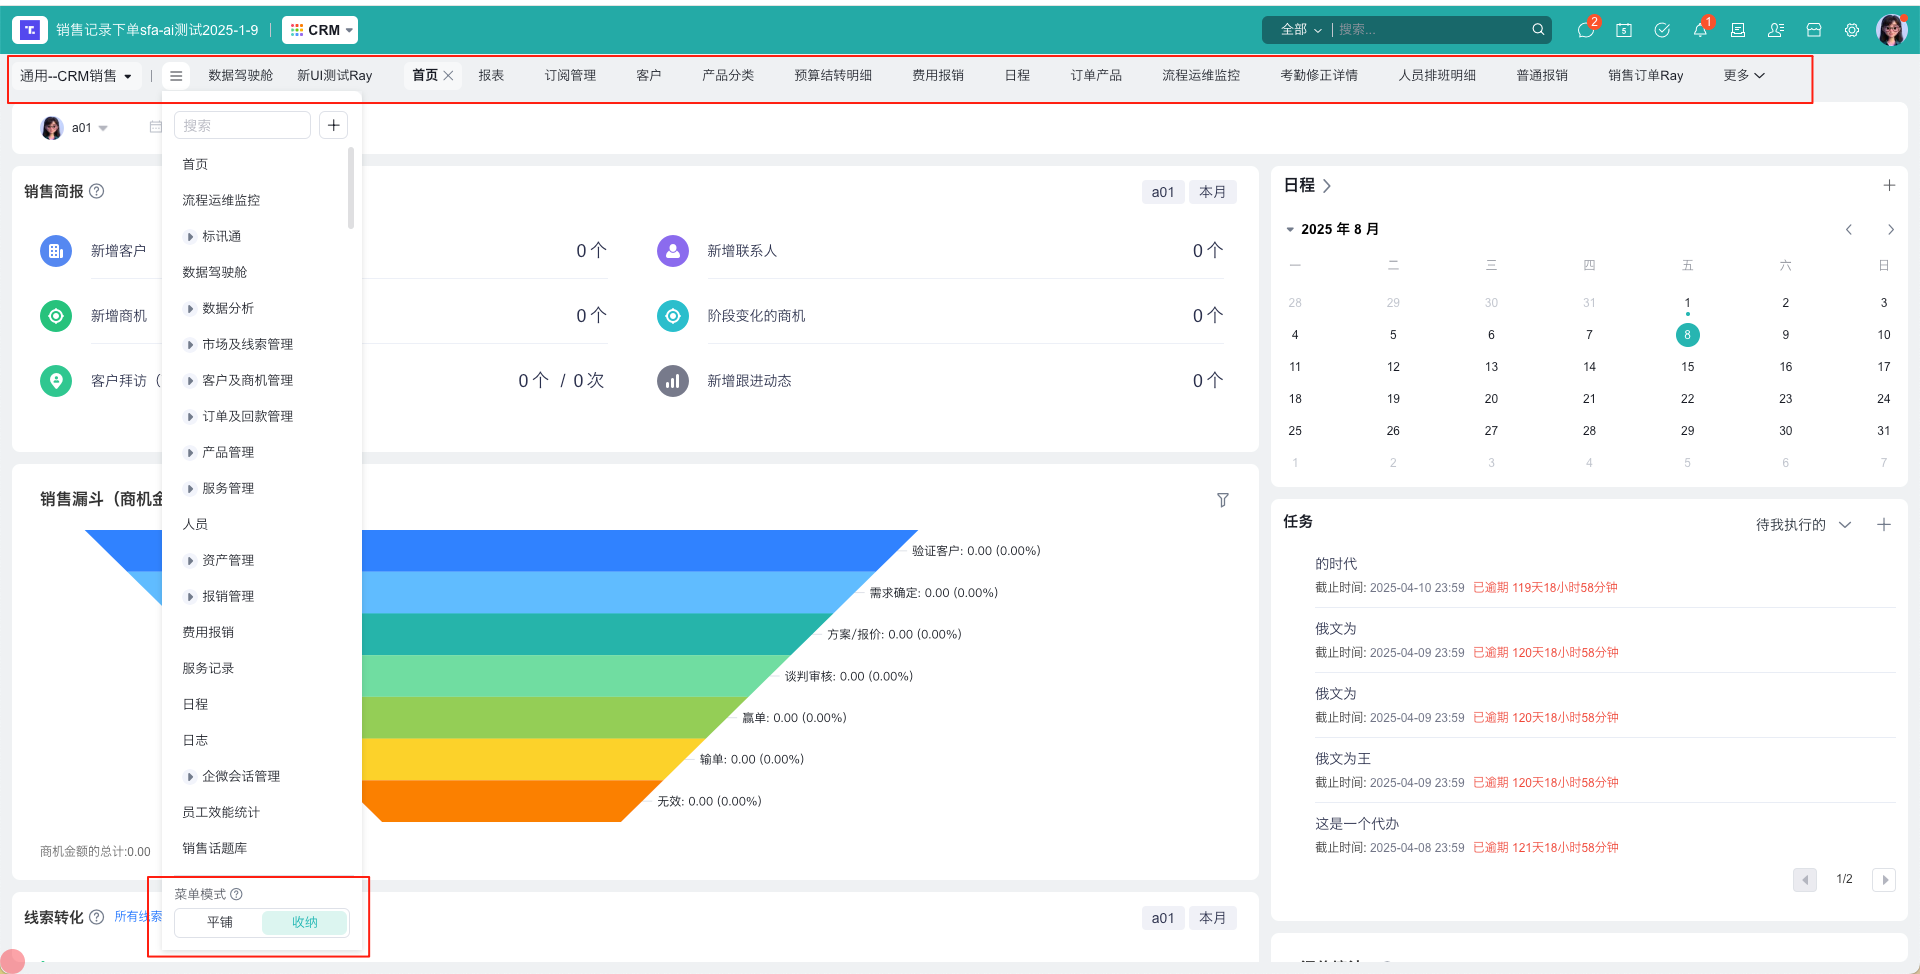Enable 收纳 menu mode
1920x974 pixels.
click(x=304, y=922)
